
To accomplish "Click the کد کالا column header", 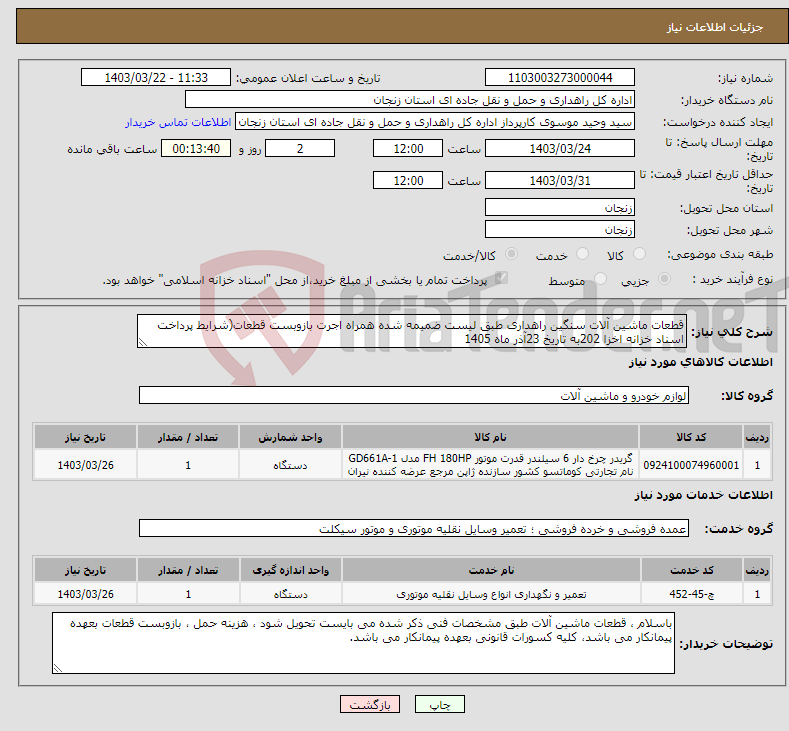I will [x=691, y=437].
